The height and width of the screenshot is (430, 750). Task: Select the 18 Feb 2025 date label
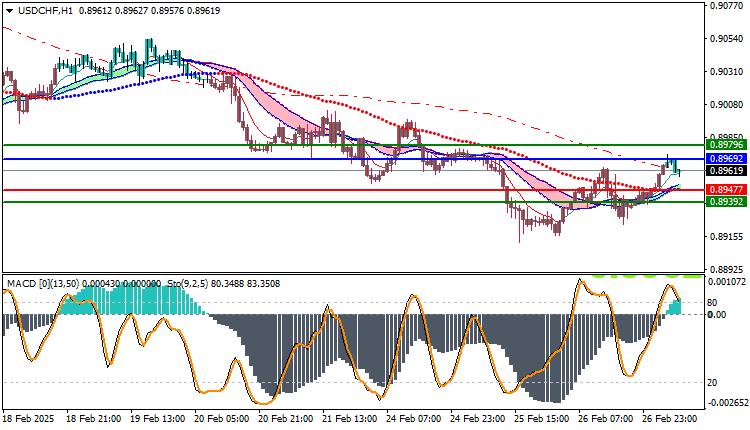pos(28,419)
